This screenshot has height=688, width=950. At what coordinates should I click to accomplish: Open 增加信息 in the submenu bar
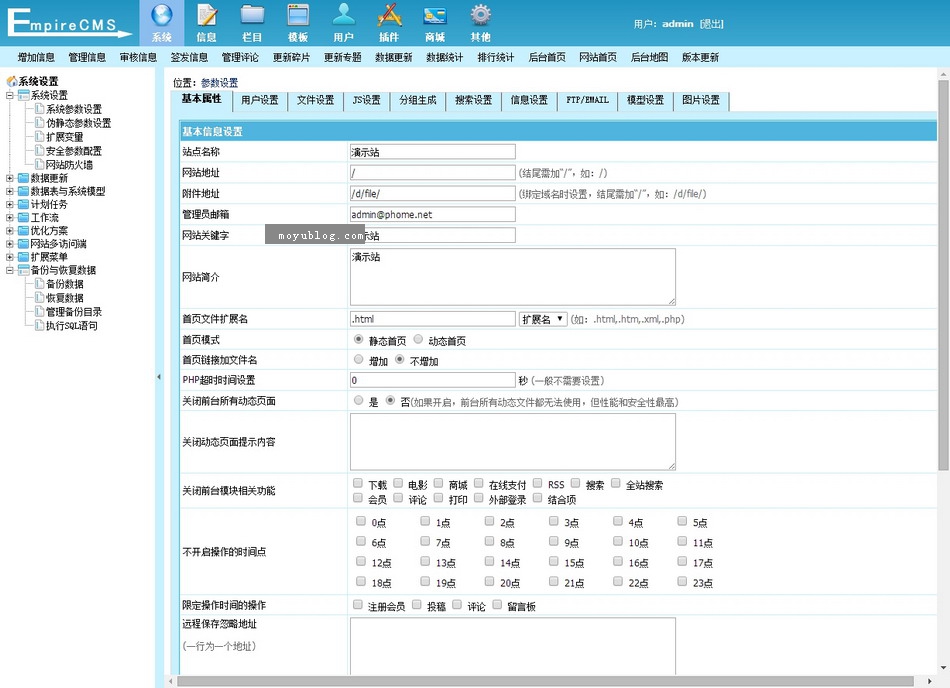tap(36, 58)
